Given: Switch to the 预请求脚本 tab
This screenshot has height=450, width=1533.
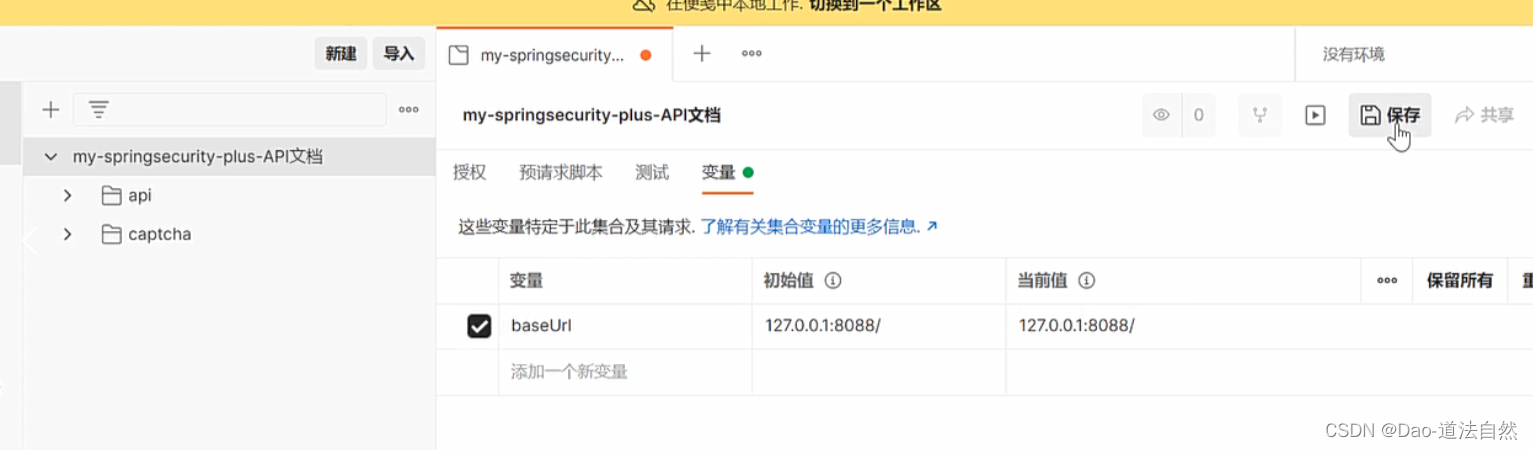Looking at the screenshot, I should [x=561, y=172].
